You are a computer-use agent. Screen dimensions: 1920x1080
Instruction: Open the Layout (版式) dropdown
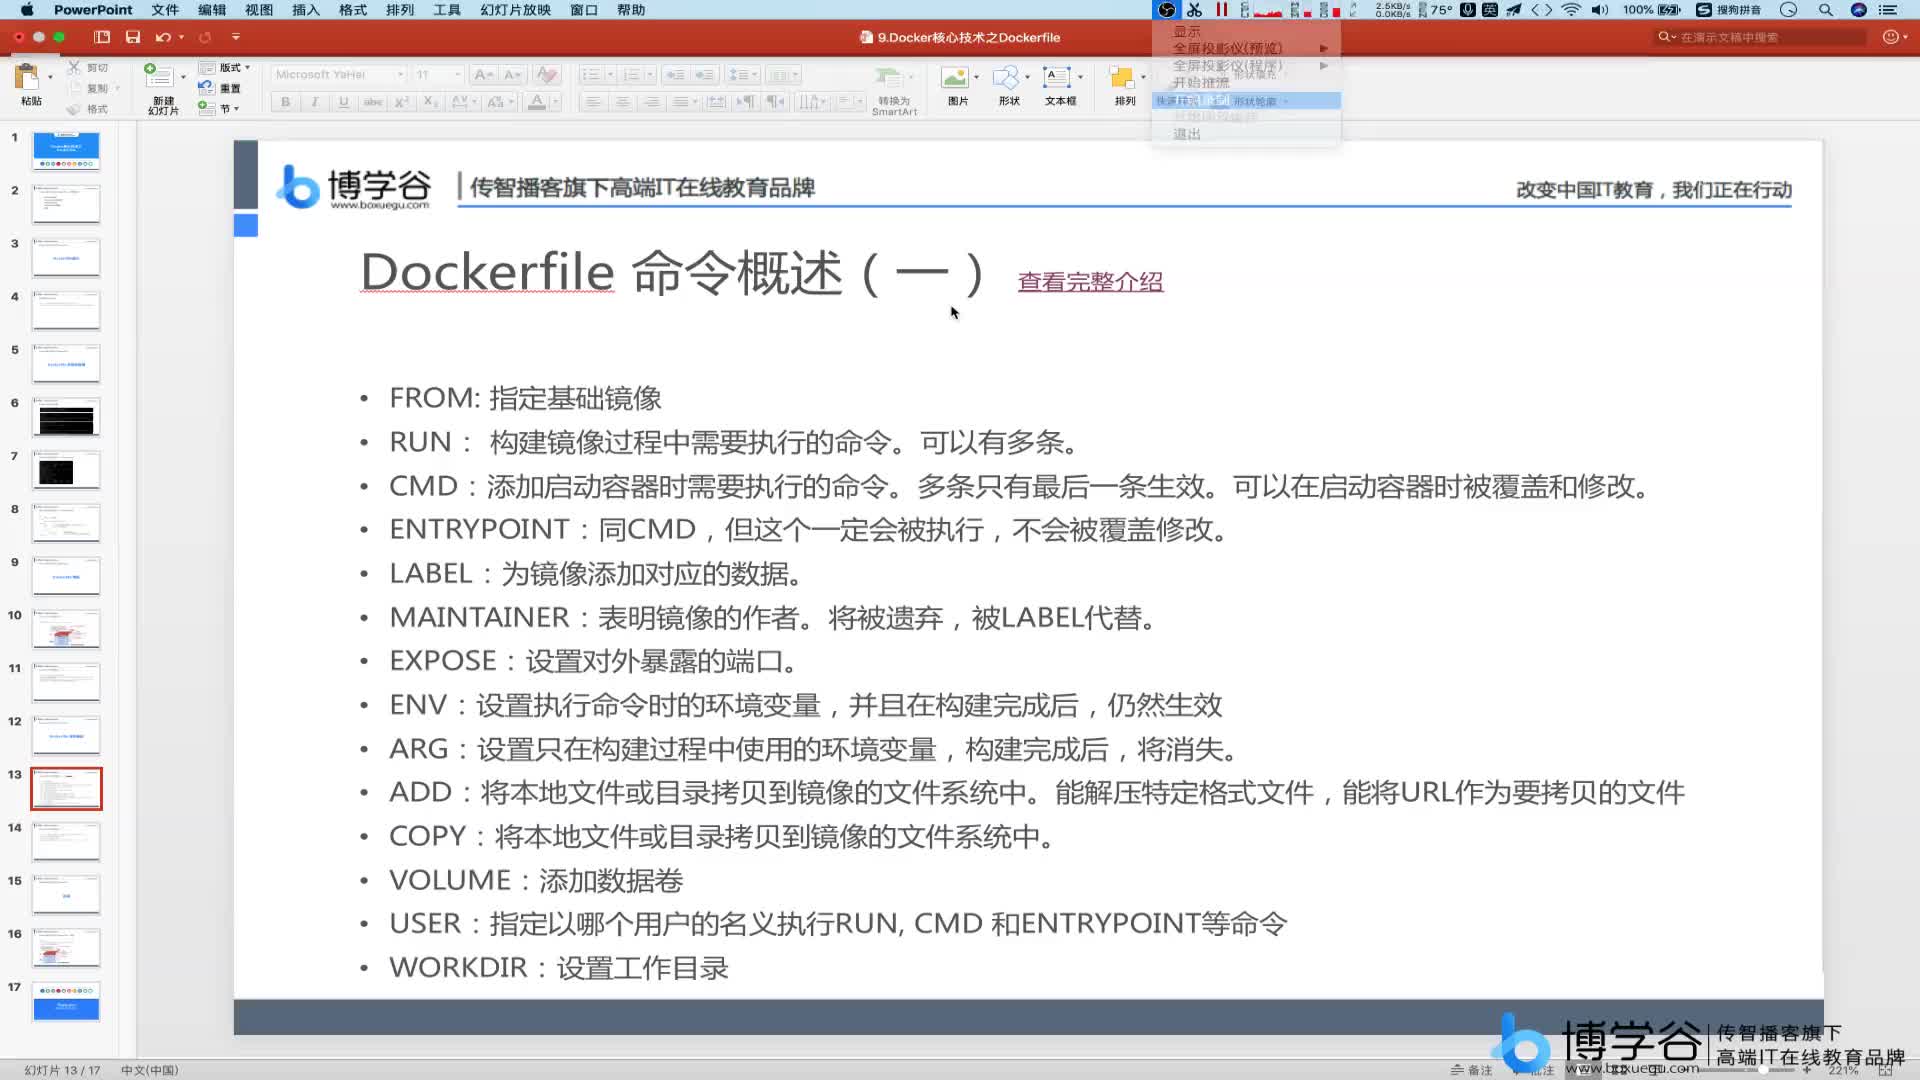[224, 68]
